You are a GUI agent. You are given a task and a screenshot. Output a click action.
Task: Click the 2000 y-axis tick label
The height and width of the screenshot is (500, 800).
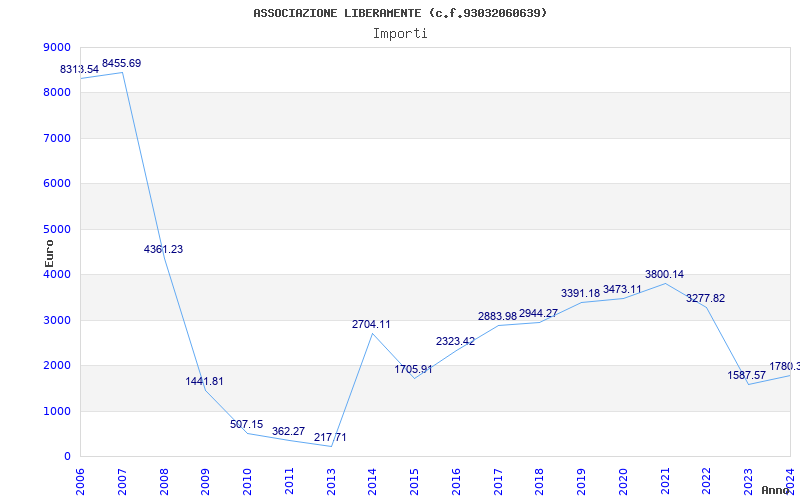[x=55, y=366]
